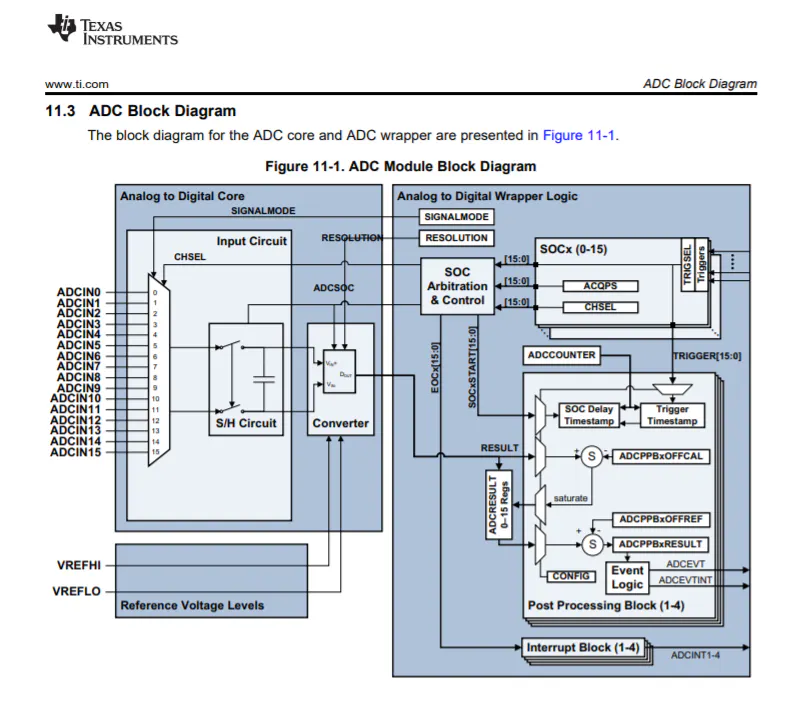812x702 pixels.
Task: Click the VREFHI input label
Action: (x=79, y=565)
